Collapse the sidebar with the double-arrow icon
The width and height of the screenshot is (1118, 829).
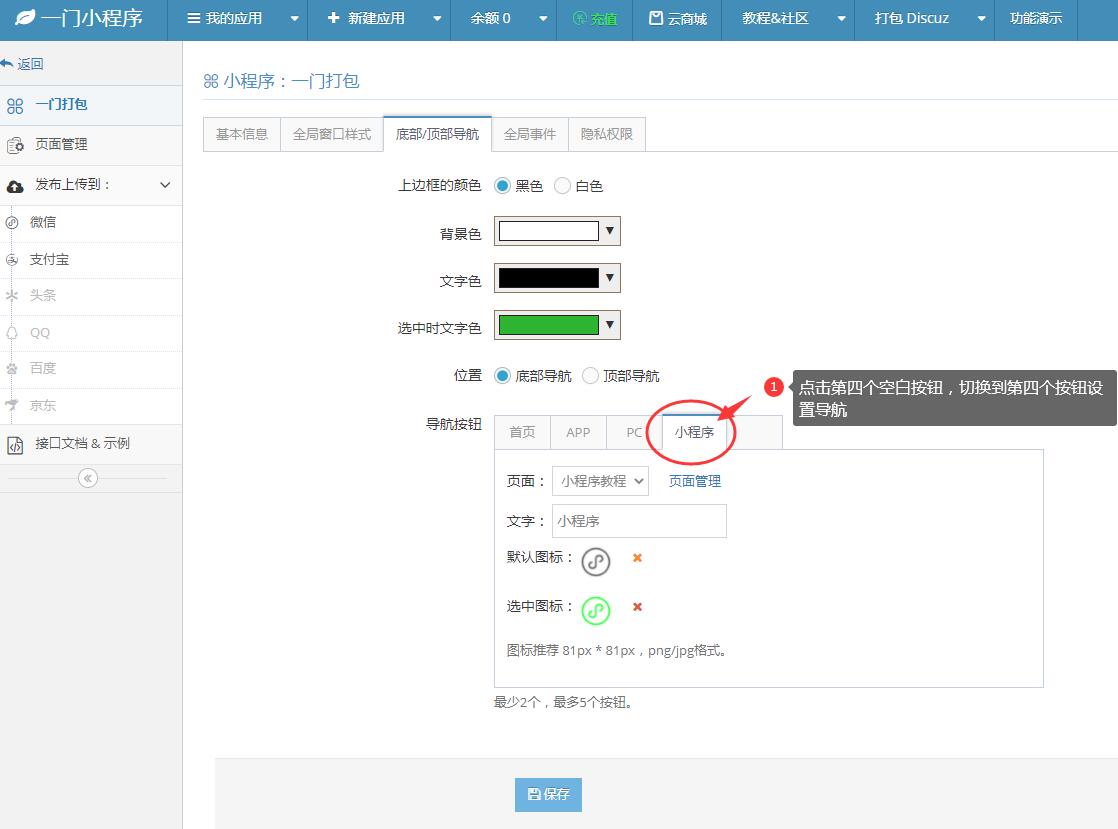coord(88,478)
